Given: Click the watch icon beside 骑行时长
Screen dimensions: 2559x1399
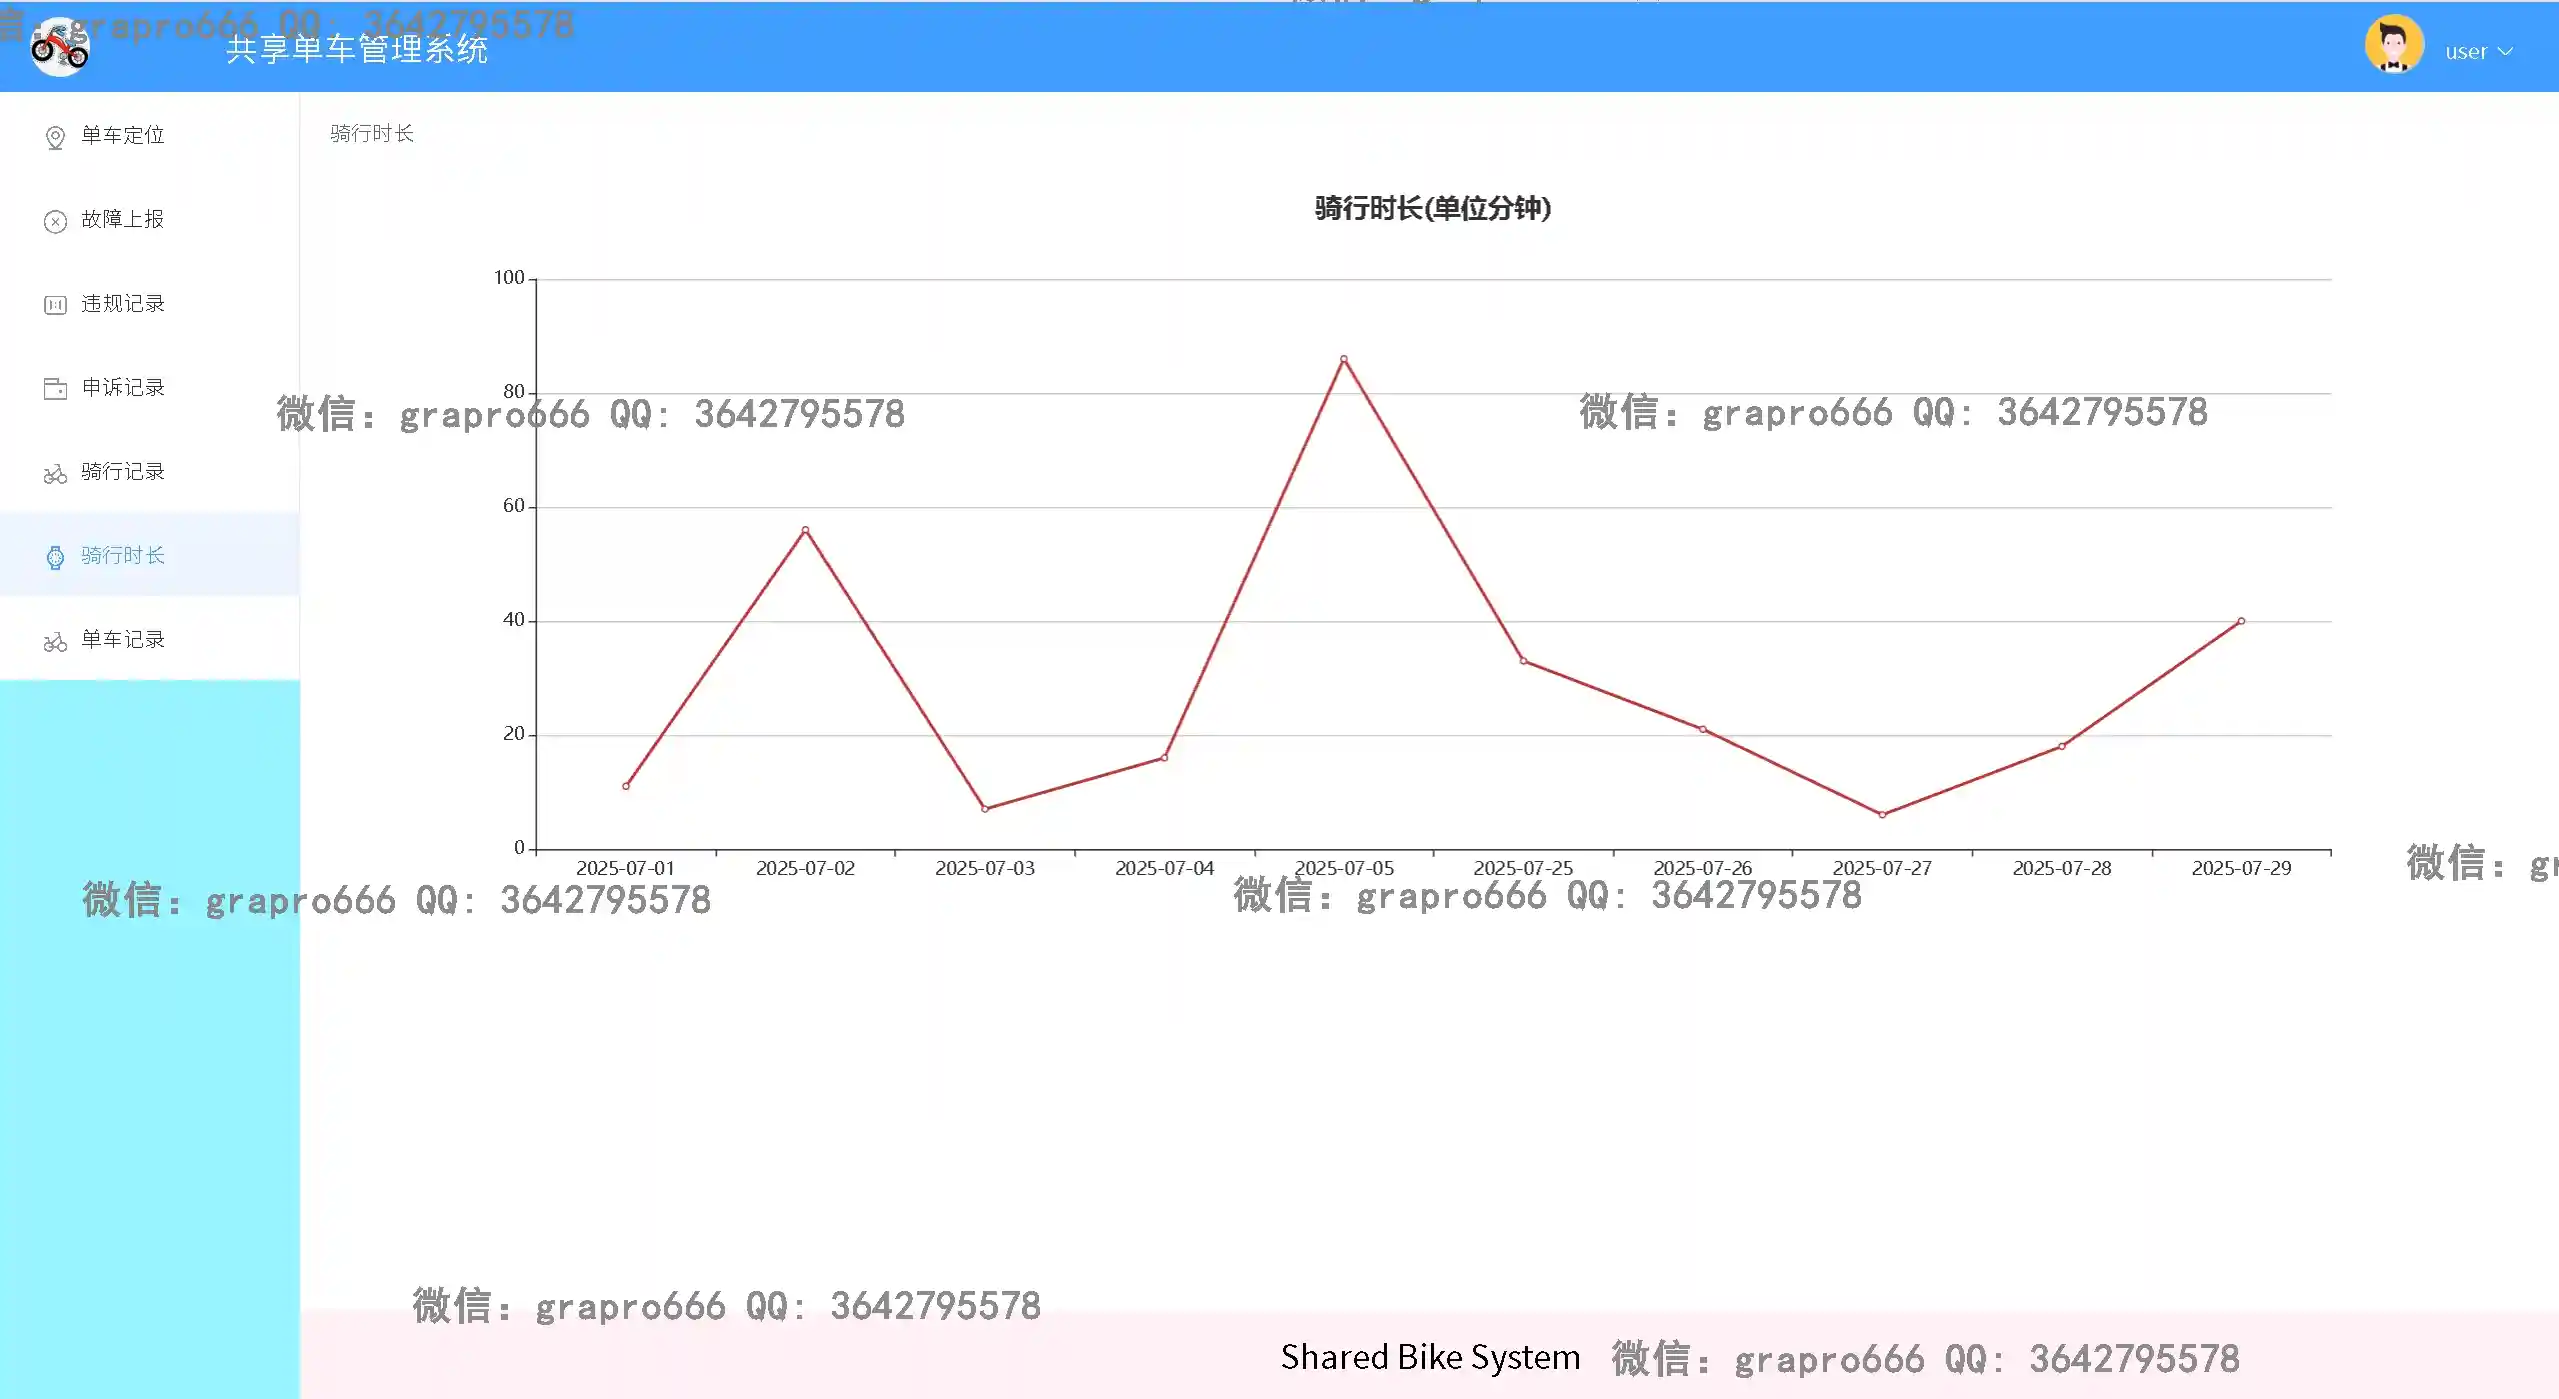Looking at the screenshot, I should click(x=56, y=557).
